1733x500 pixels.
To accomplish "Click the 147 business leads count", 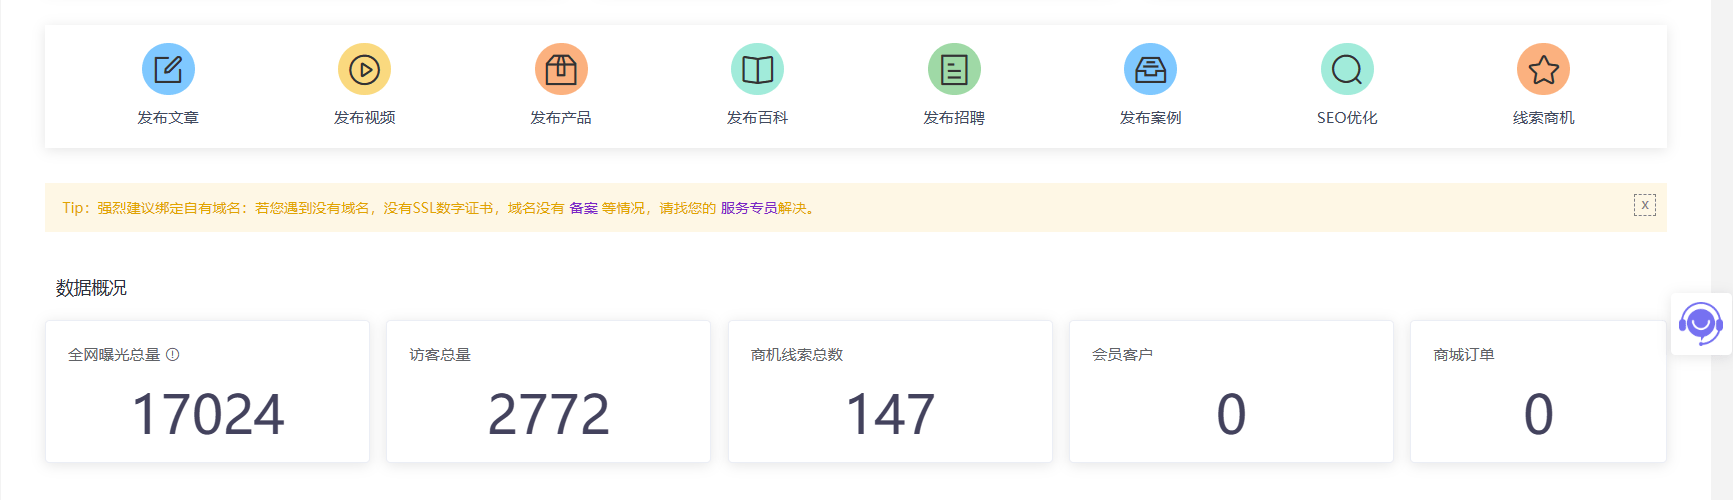I will [x=890, y=414].
